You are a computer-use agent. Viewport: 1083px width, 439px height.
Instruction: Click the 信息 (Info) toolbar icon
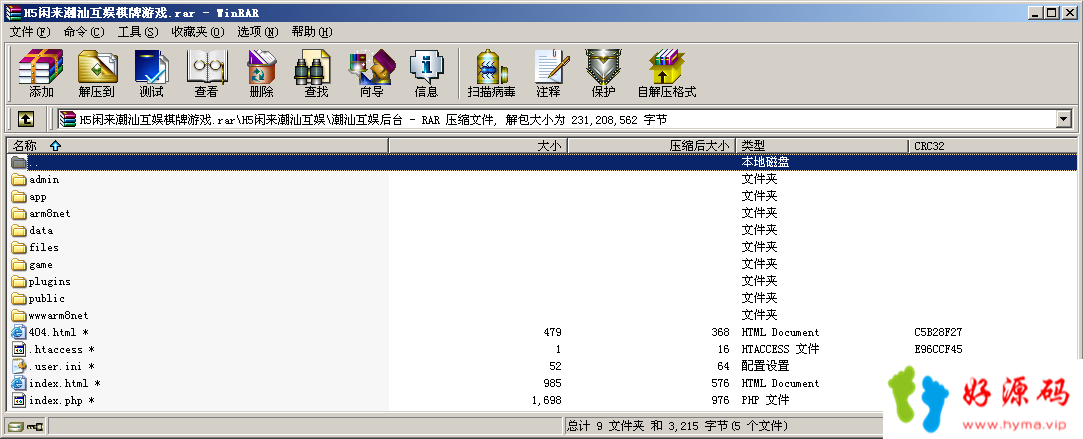(x=426, y=74)
